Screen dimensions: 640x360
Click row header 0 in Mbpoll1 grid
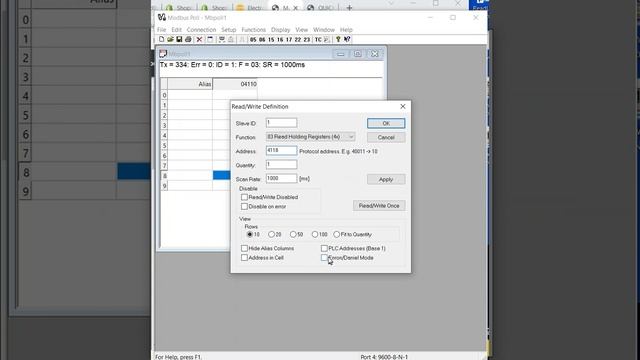tap(164, 95)
